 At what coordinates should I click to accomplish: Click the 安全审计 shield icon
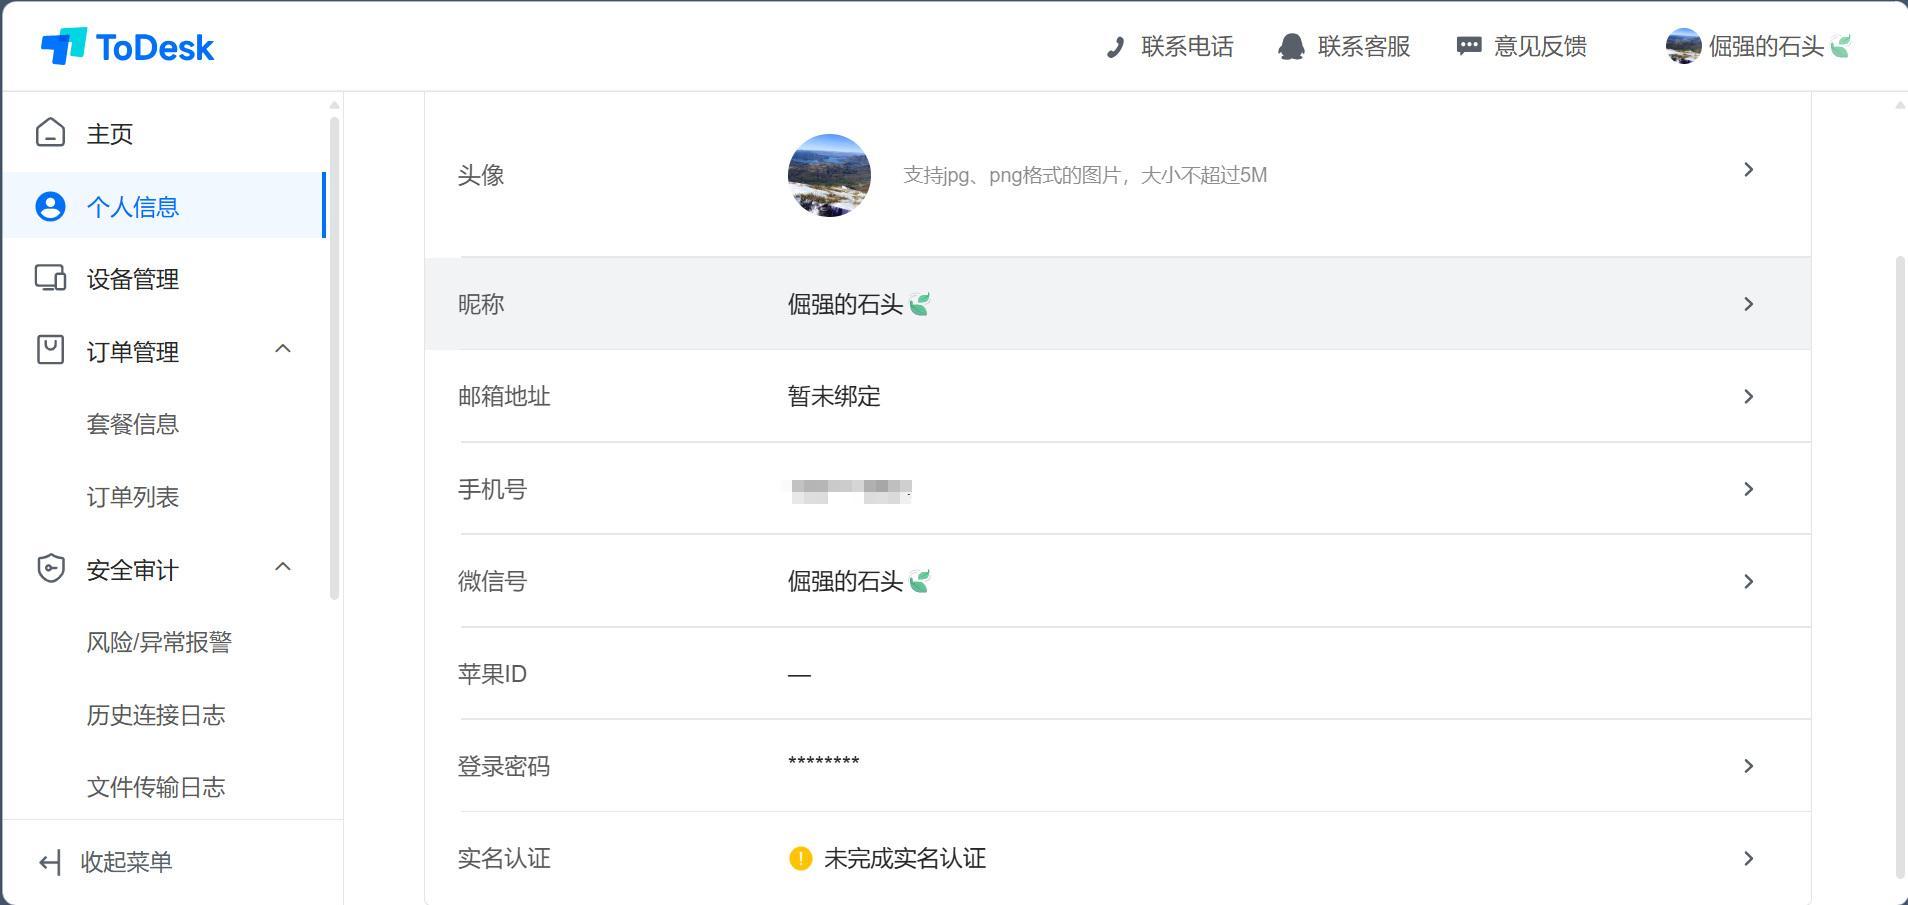pos(50,568)
